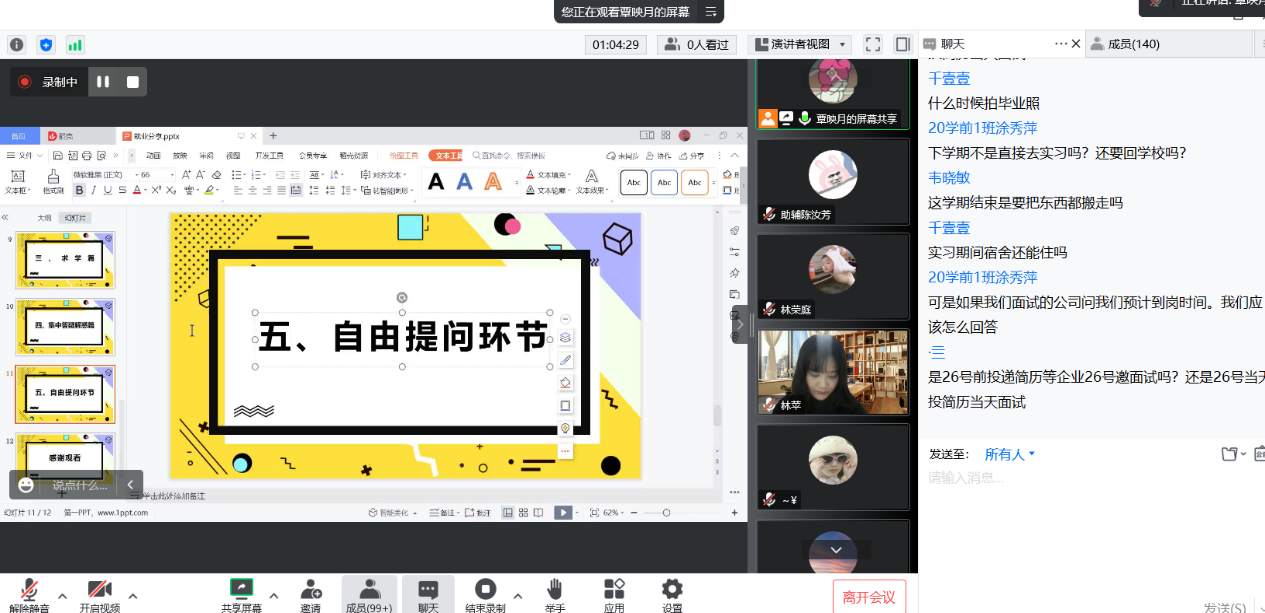Check the green network signal icon
This screenshot has width=1265, height=613.
75,44
